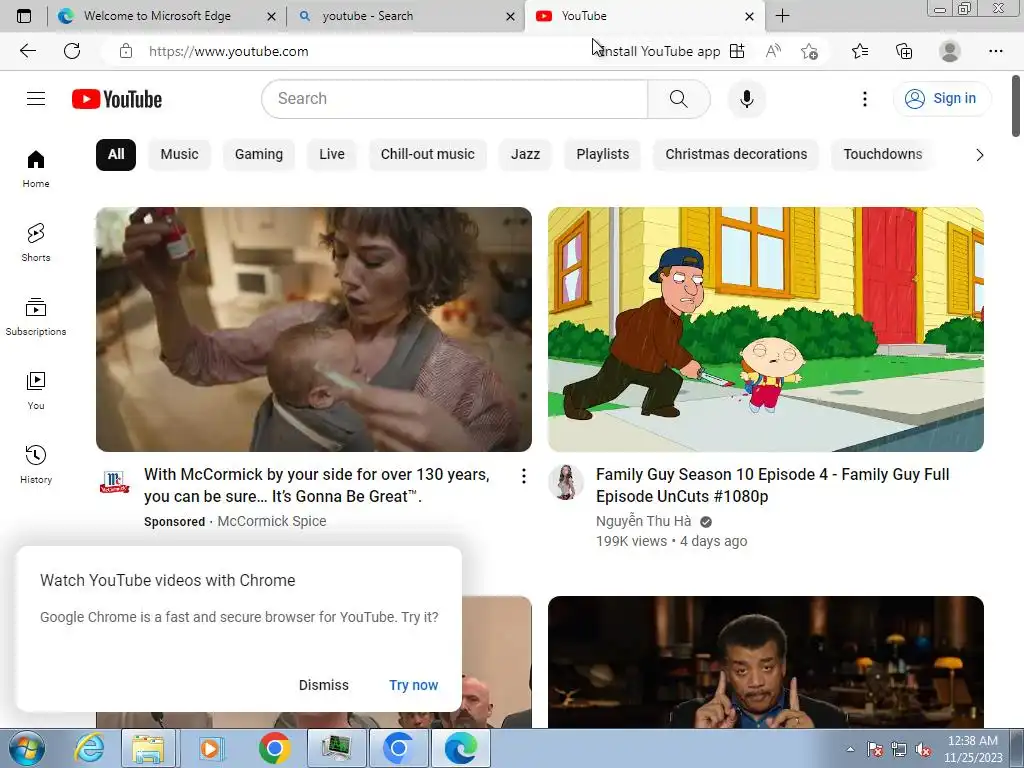The image size is (1024, 768).
Task: Open the Family Guy video thumbnail
Action: [765, 329]
